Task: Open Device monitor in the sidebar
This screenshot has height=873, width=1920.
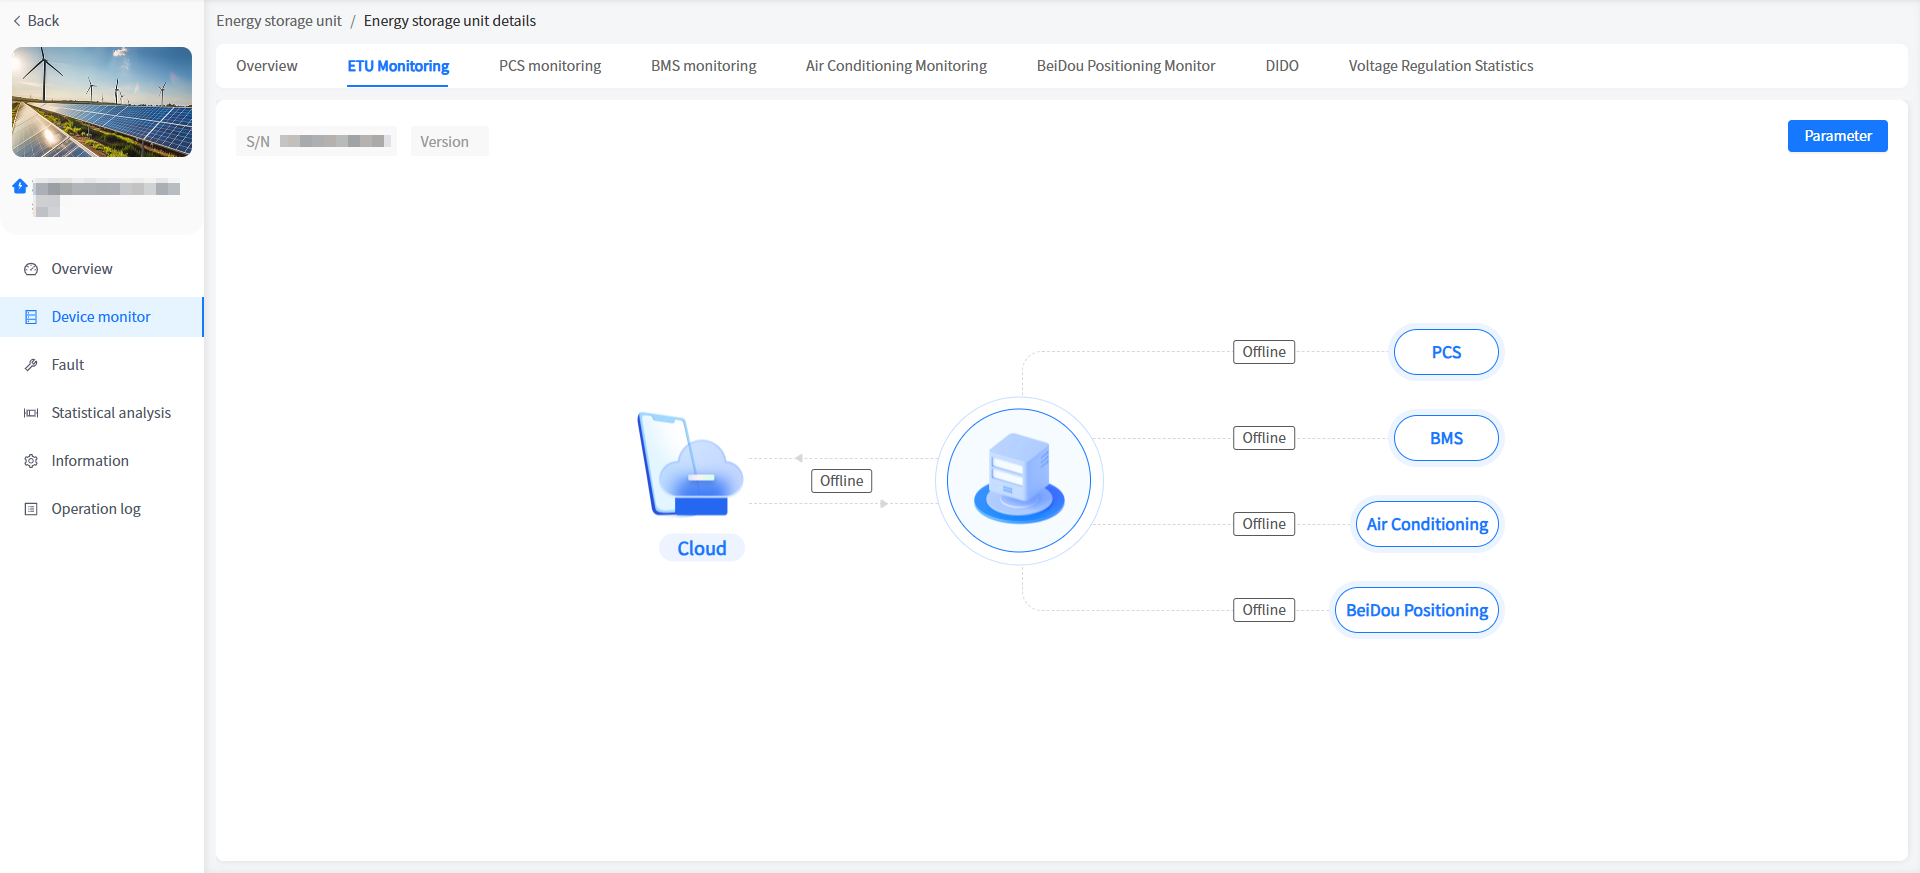Action: [x=101, y=317]
